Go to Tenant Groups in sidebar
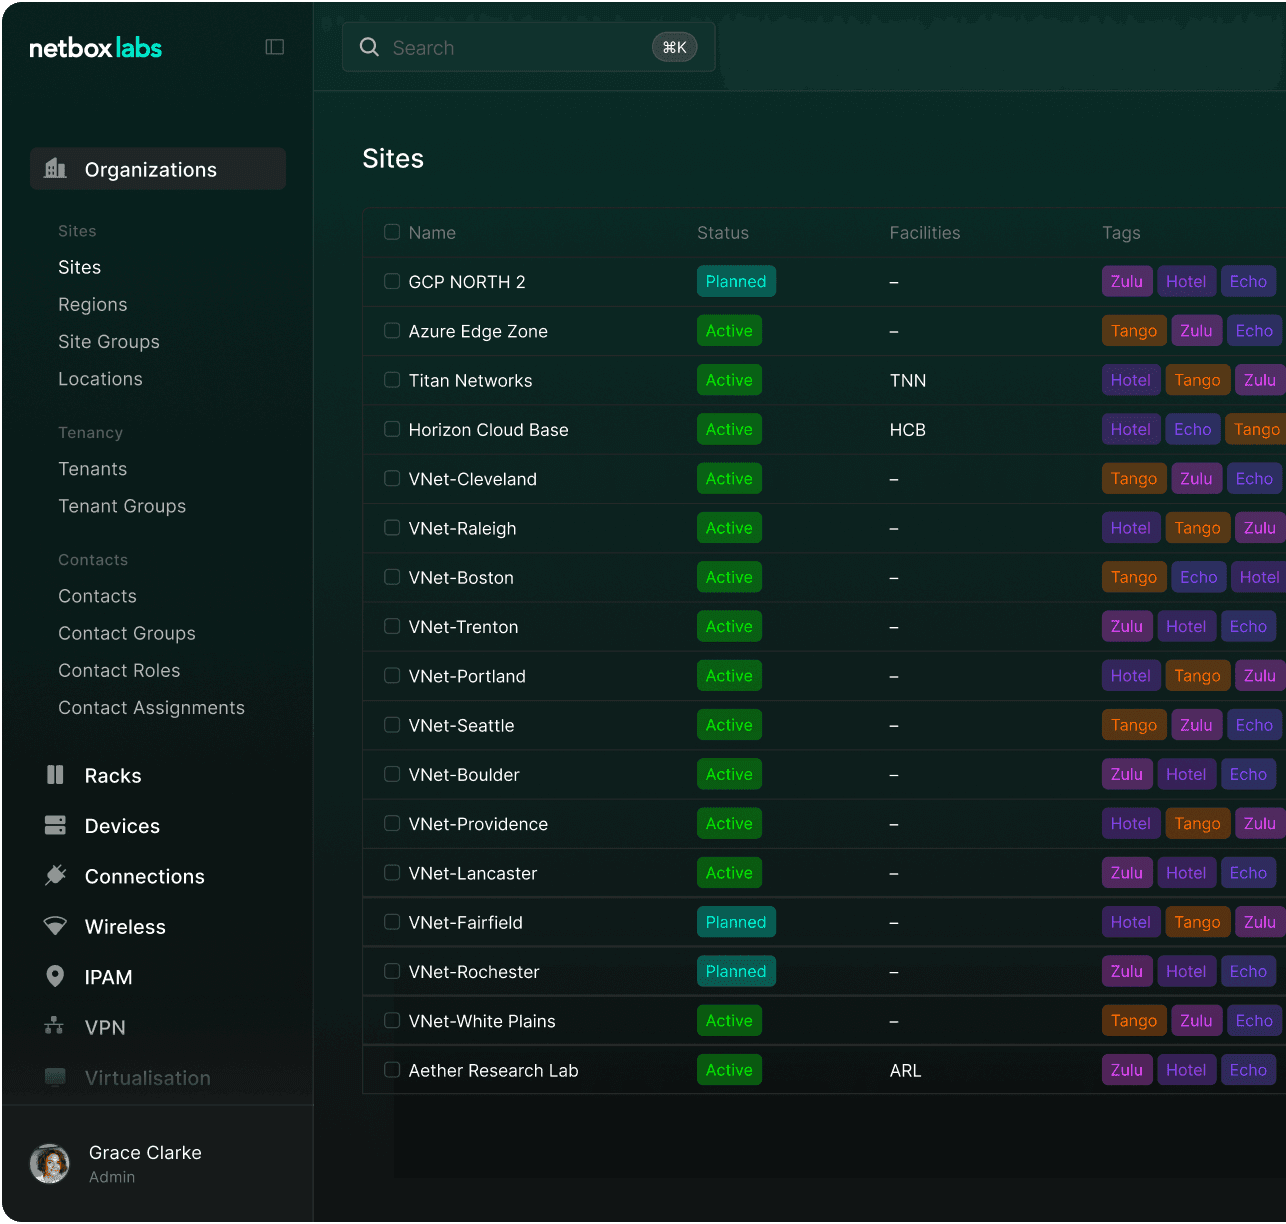Screen dimensions: 1286x1224 click(122, 506)
